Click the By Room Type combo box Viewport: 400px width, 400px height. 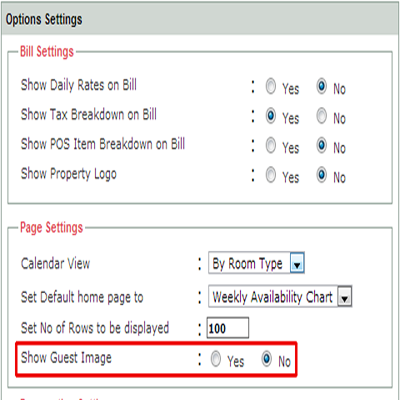point(256,263)
